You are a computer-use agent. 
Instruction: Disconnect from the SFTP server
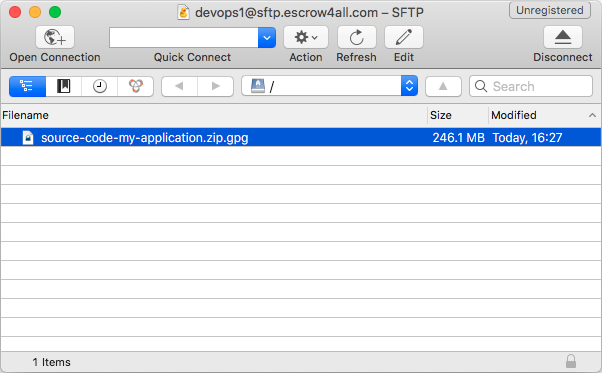point(563,37)
